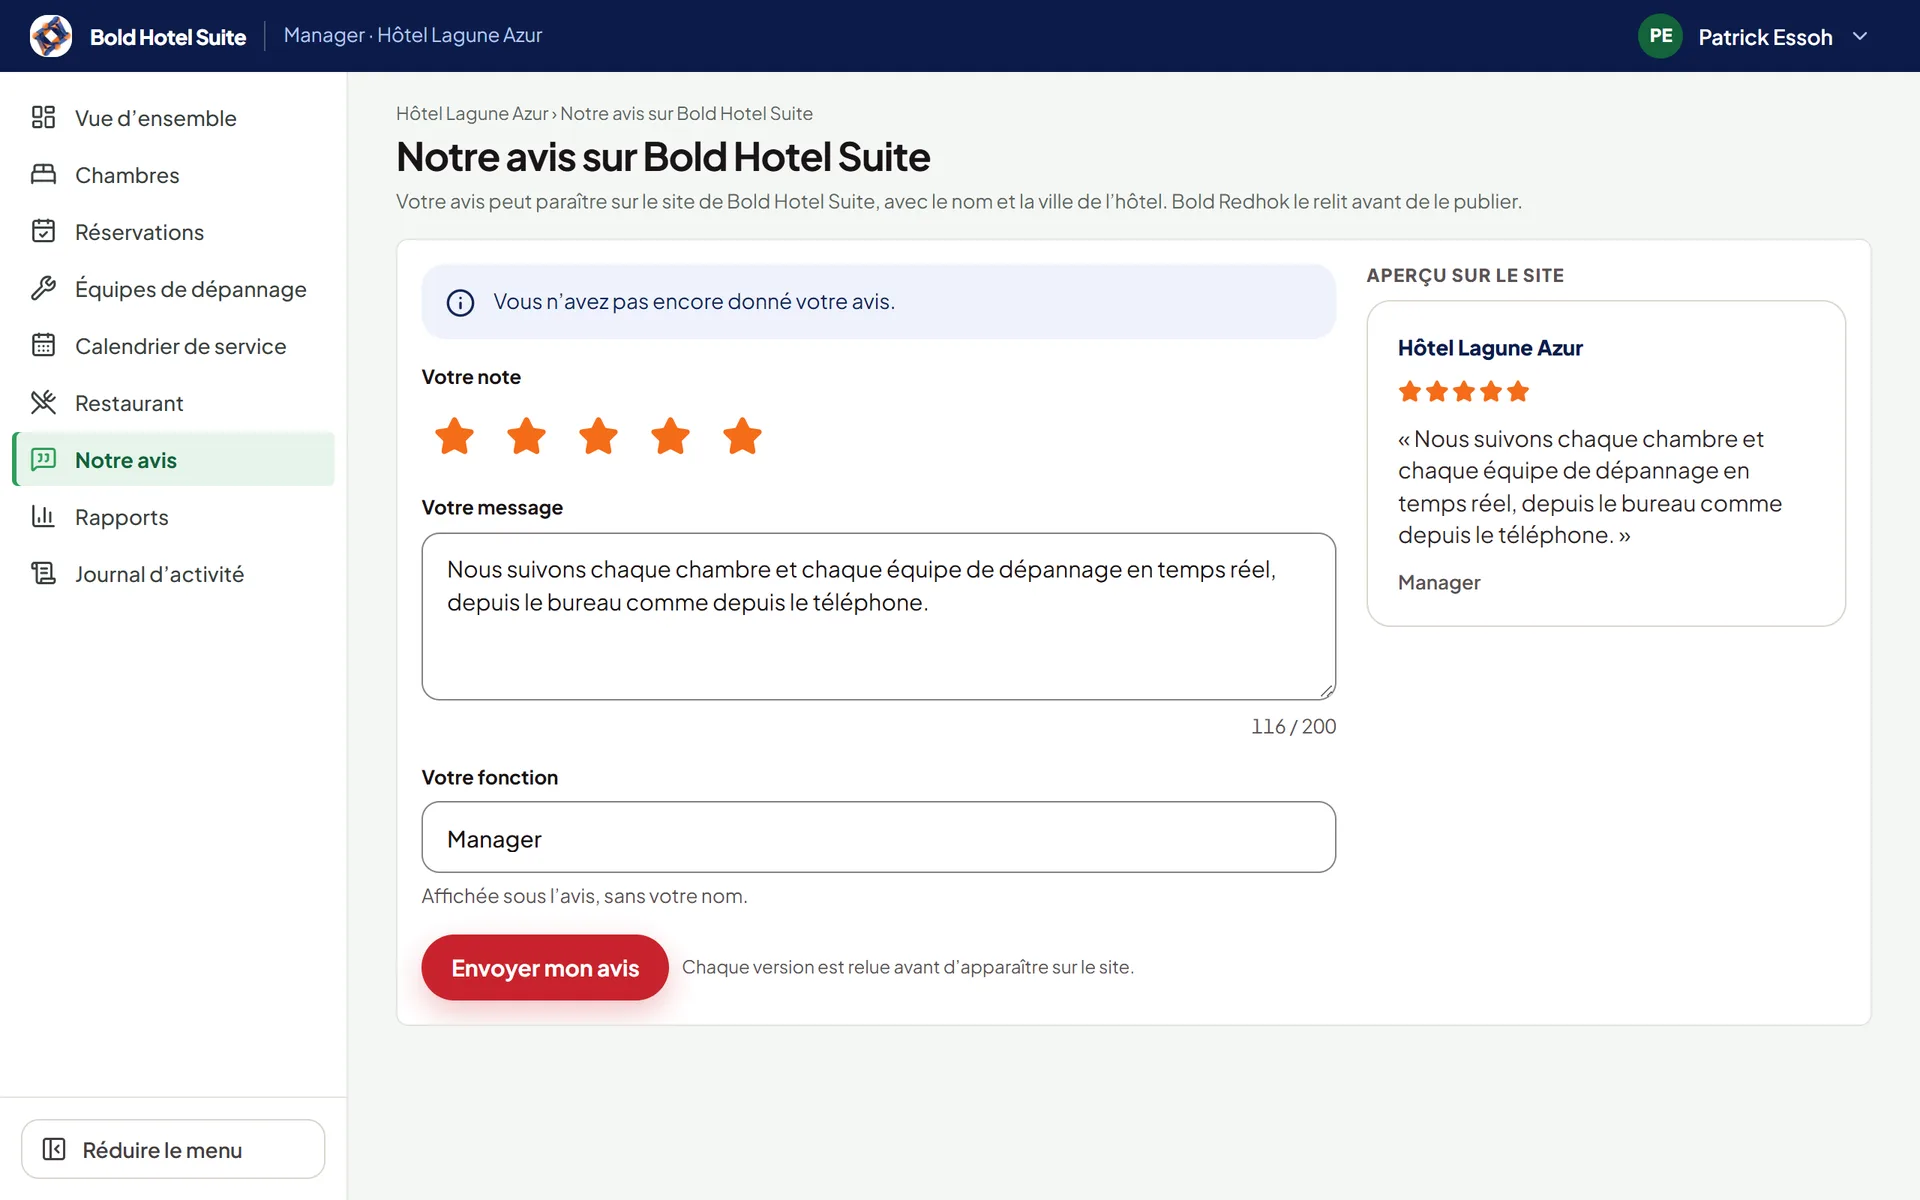Click the Restaurant utensils icon
The height and width of the screenshot is (1200, 1920).
pyautogui.click(x=43, y=403)
